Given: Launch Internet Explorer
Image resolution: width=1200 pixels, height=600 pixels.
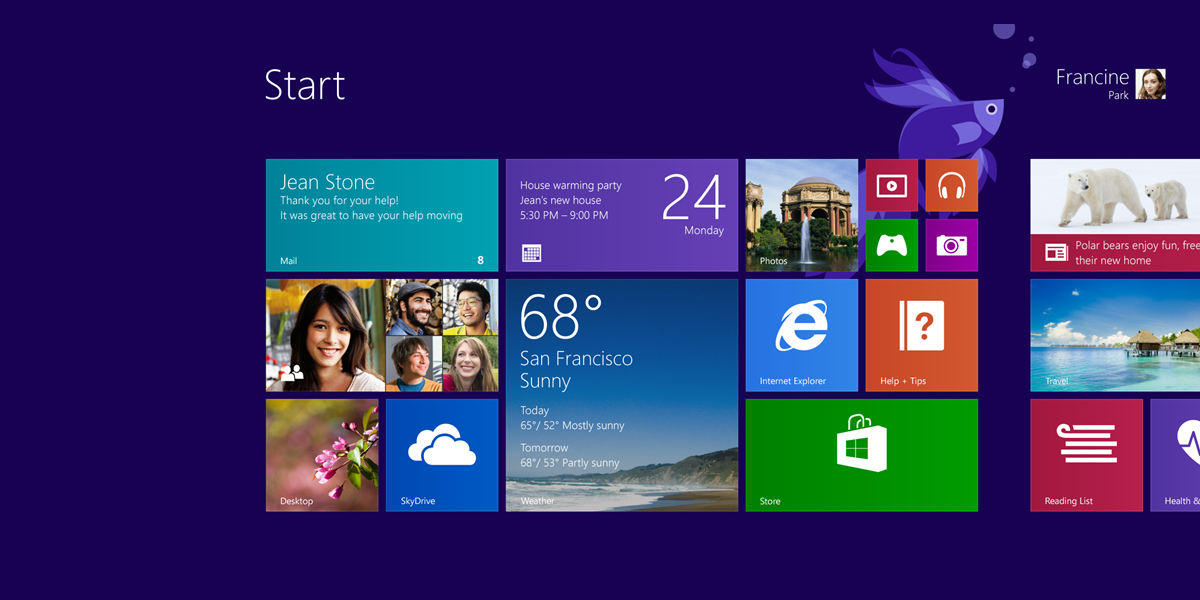Looking at the screenshot, I should click(802, 335).
